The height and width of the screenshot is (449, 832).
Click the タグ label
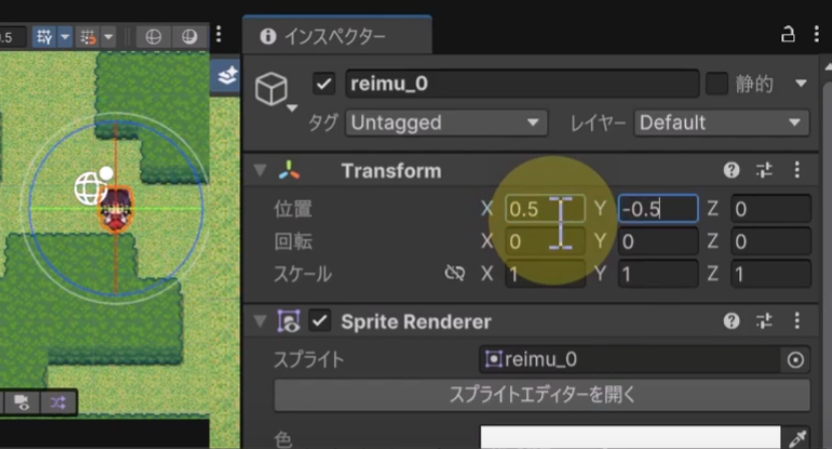[323, 123]
